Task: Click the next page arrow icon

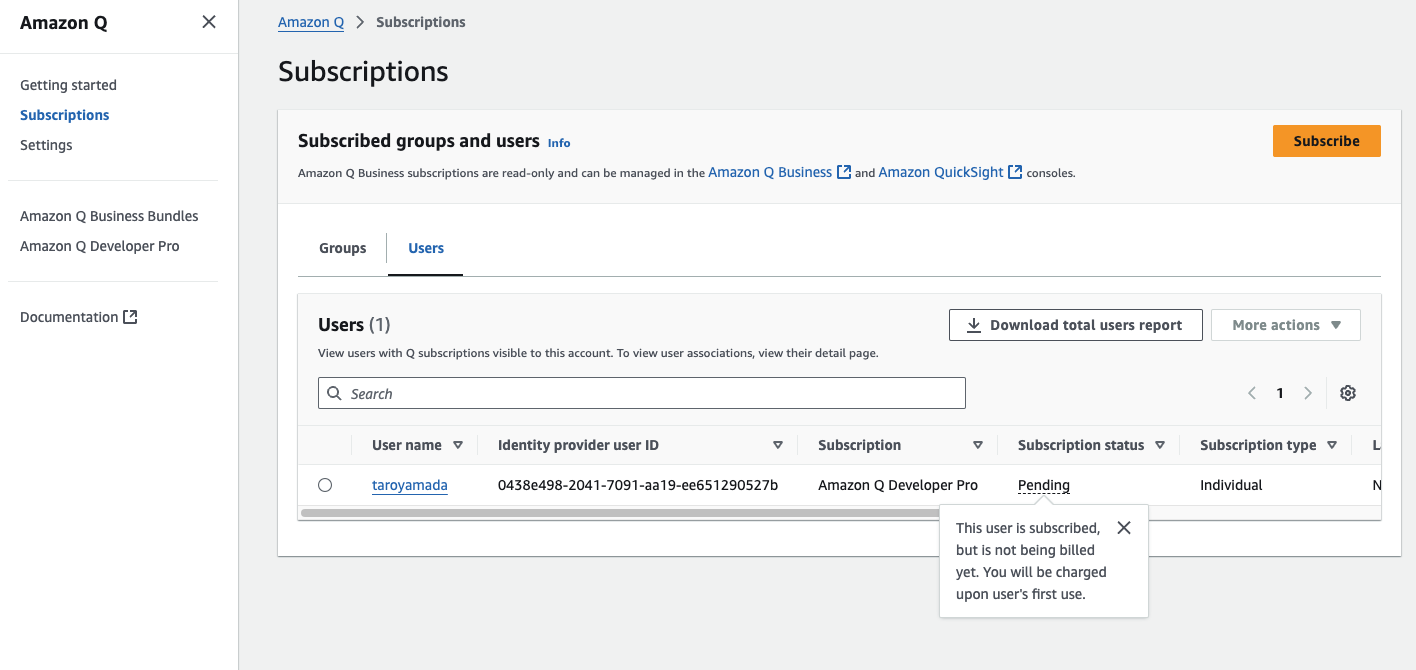Action: [x=1308, y=392]
